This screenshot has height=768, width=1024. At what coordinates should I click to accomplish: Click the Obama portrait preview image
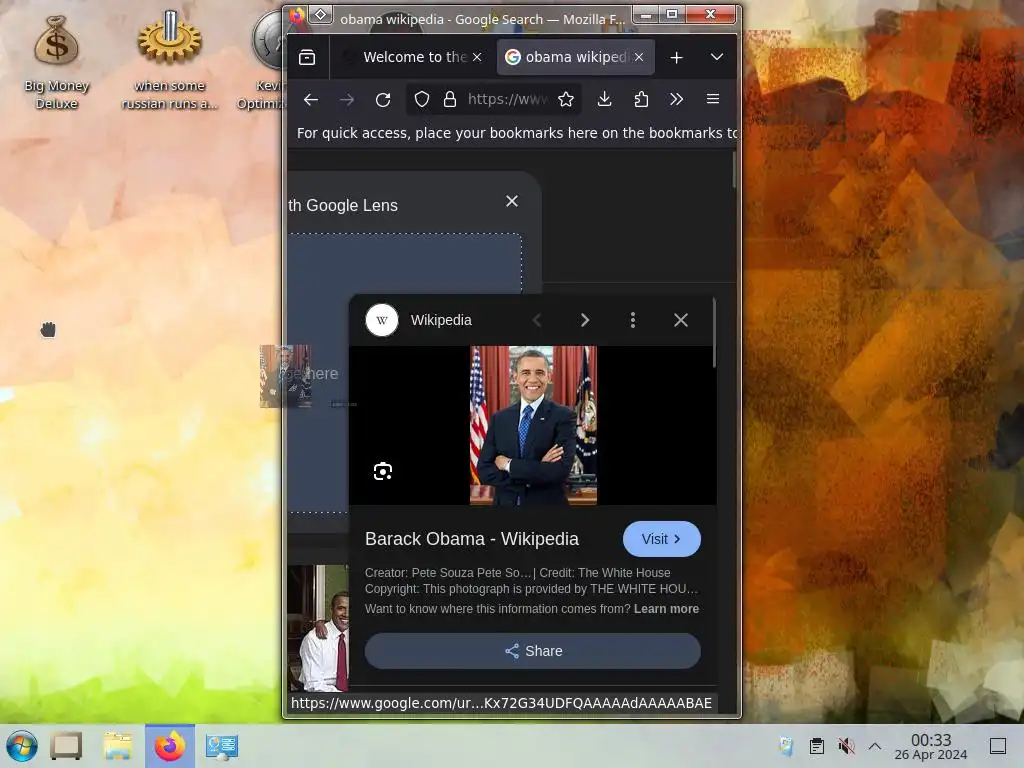[533, 425]
